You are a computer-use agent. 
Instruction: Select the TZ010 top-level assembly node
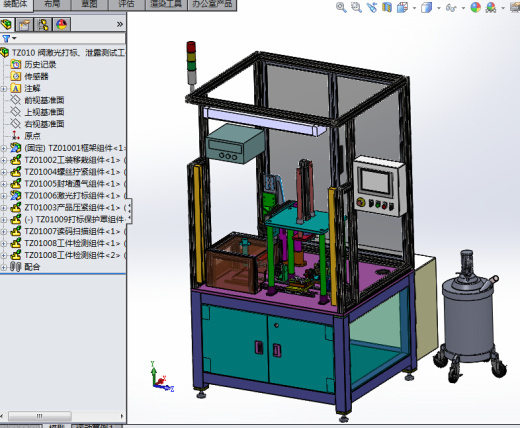click(x=68, y=53)
